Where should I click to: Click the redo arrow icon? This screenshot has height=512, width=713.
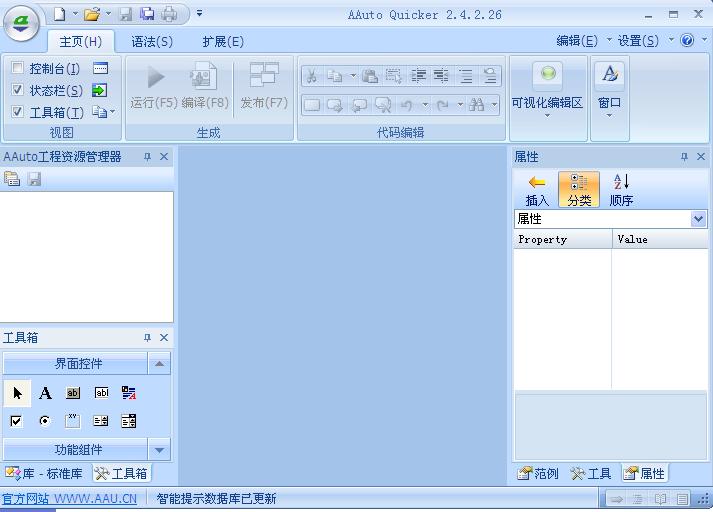(x=442, y=105)
